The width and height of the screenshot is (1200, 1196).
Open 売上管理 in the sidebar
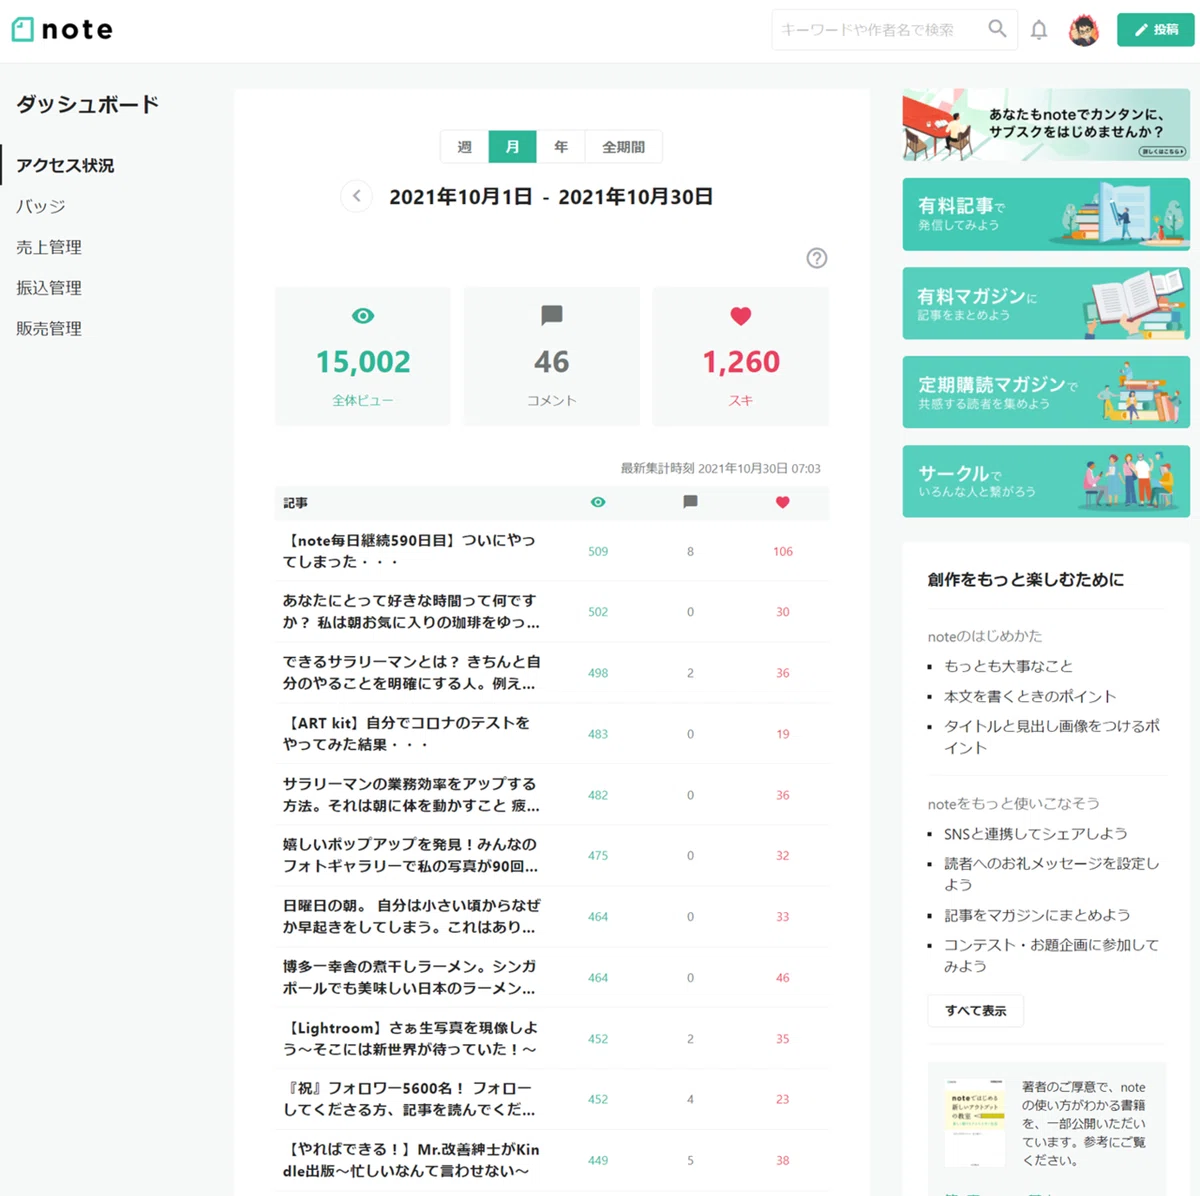[49, 247]
